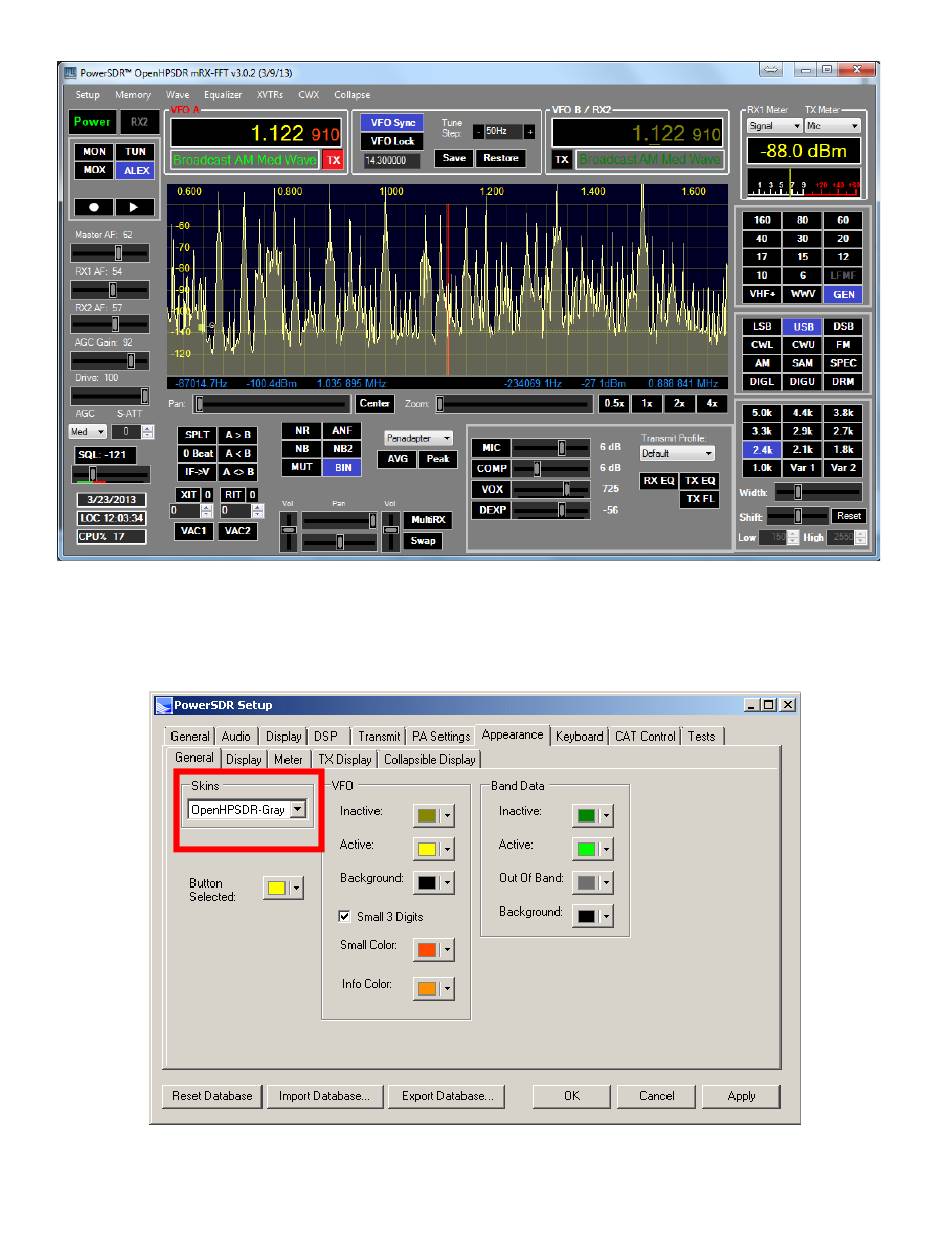Viewport: 950px width, 1248px height.
Task: Open the Panadapter display mode dropdown
Action: 420,438
